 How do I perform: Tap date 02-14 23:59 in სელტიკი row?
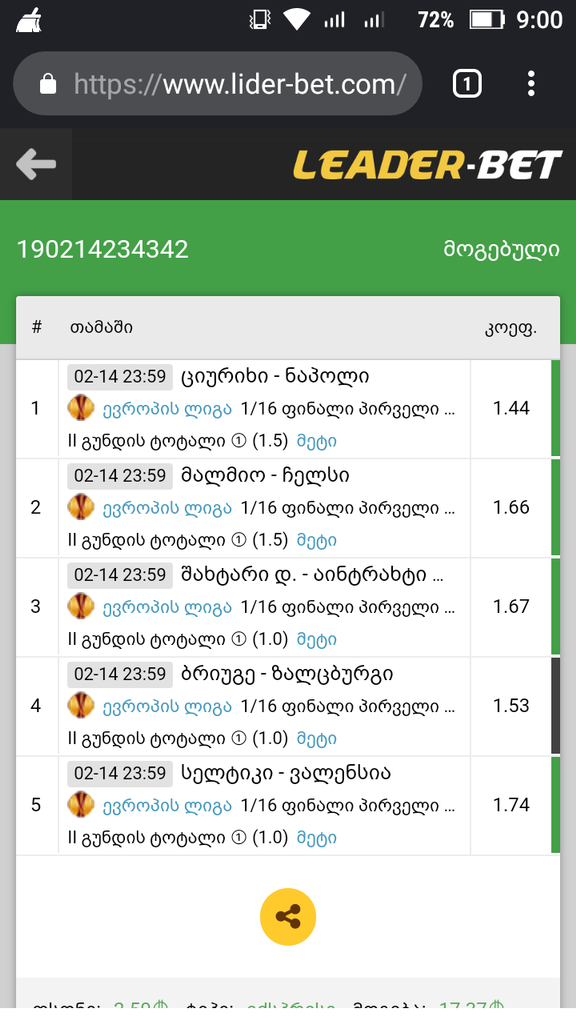(120, 773)
